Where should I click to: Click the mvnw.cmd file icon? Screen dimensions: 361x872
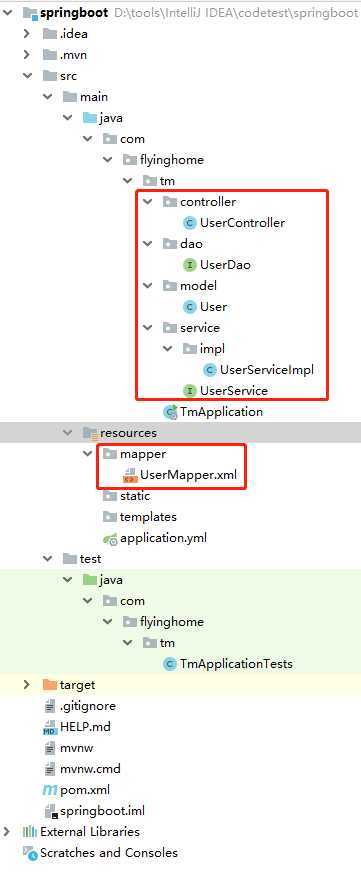pos(51,769)
